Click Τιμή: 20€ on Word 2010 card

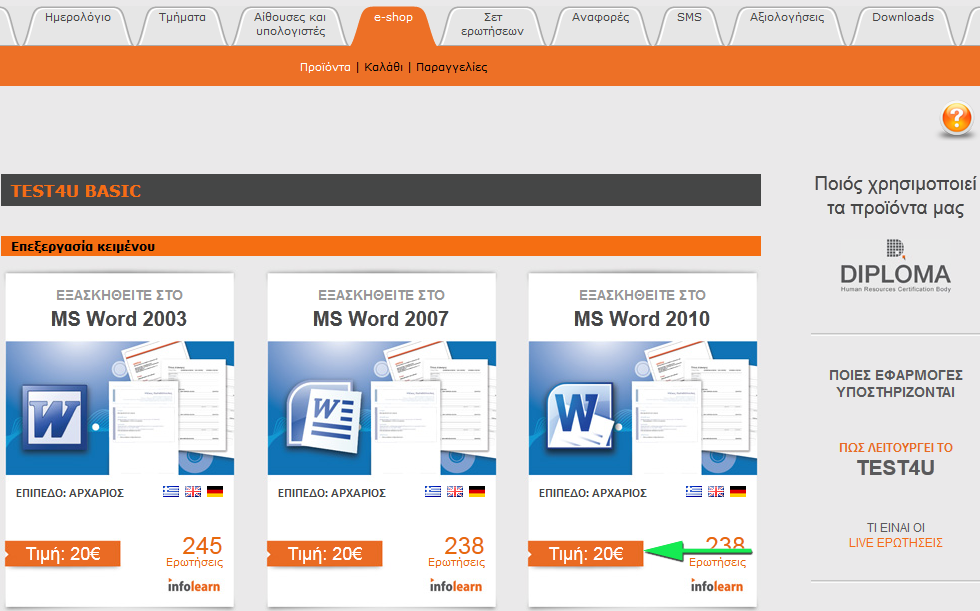pyautogui.click(x=586, y=554)
